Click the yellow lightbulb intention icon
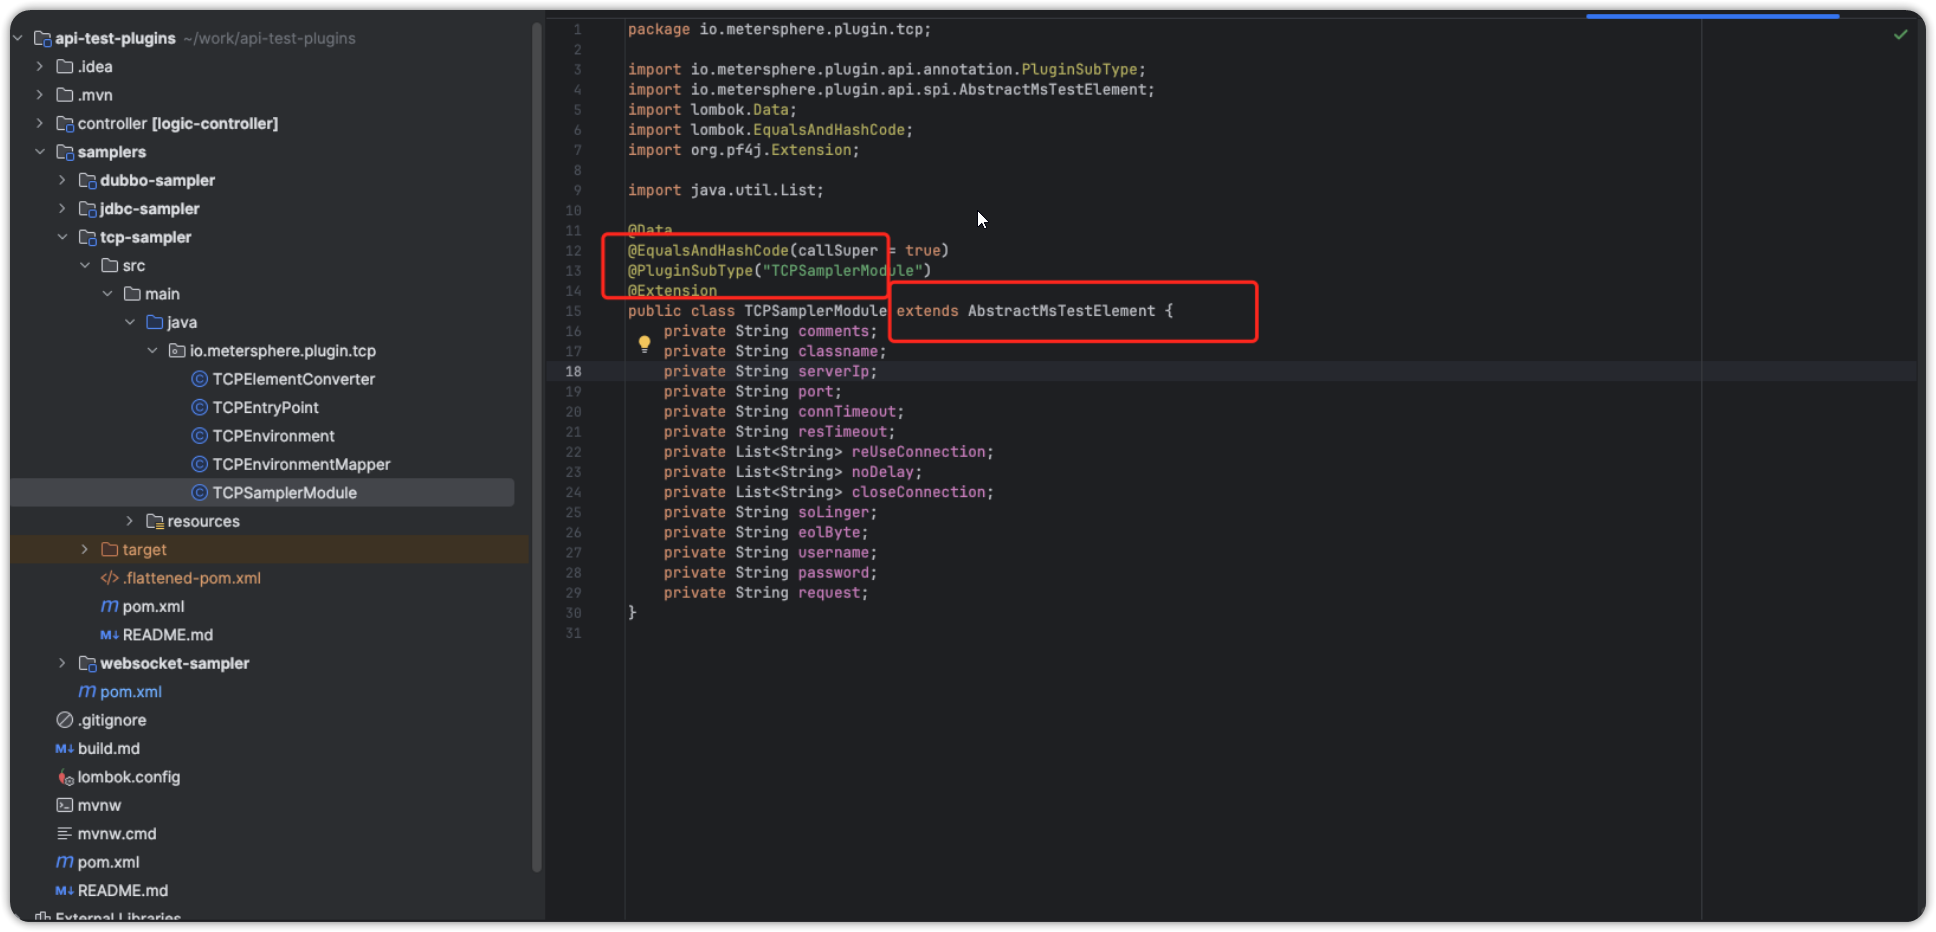The width and height of the screenshot is (1936, 932). (644, 344)
